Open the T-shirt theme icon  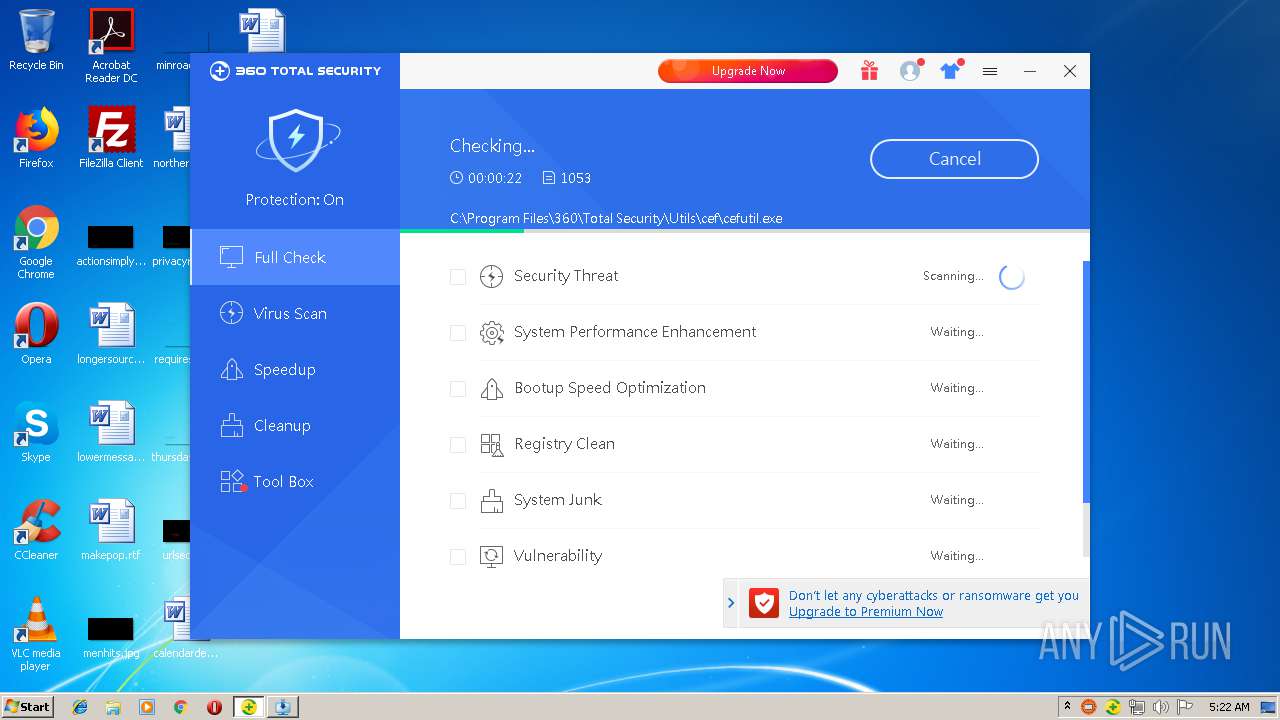point(950,71)
